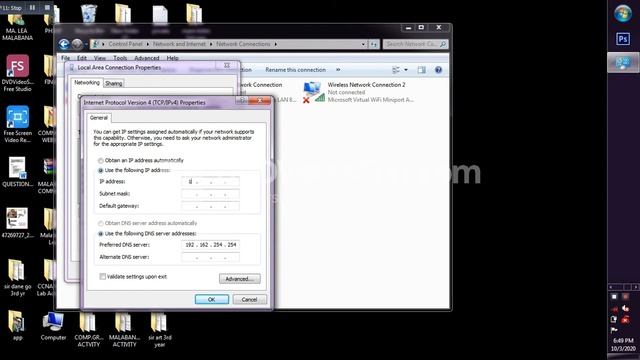The image size is (640, 360).
Task: Select Use the following IP address
Action: click(x=100, y=171)
